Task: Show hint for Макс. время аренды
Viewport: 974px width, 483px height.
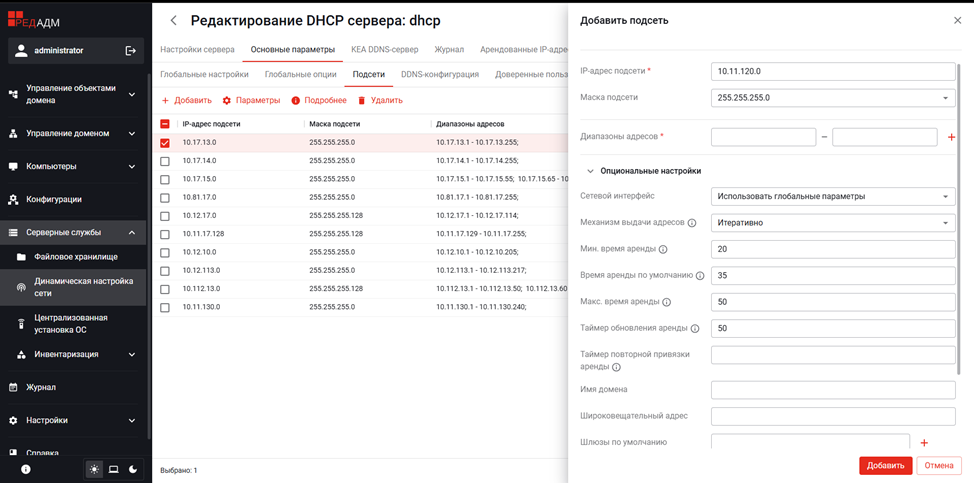Action: (667, 302)
